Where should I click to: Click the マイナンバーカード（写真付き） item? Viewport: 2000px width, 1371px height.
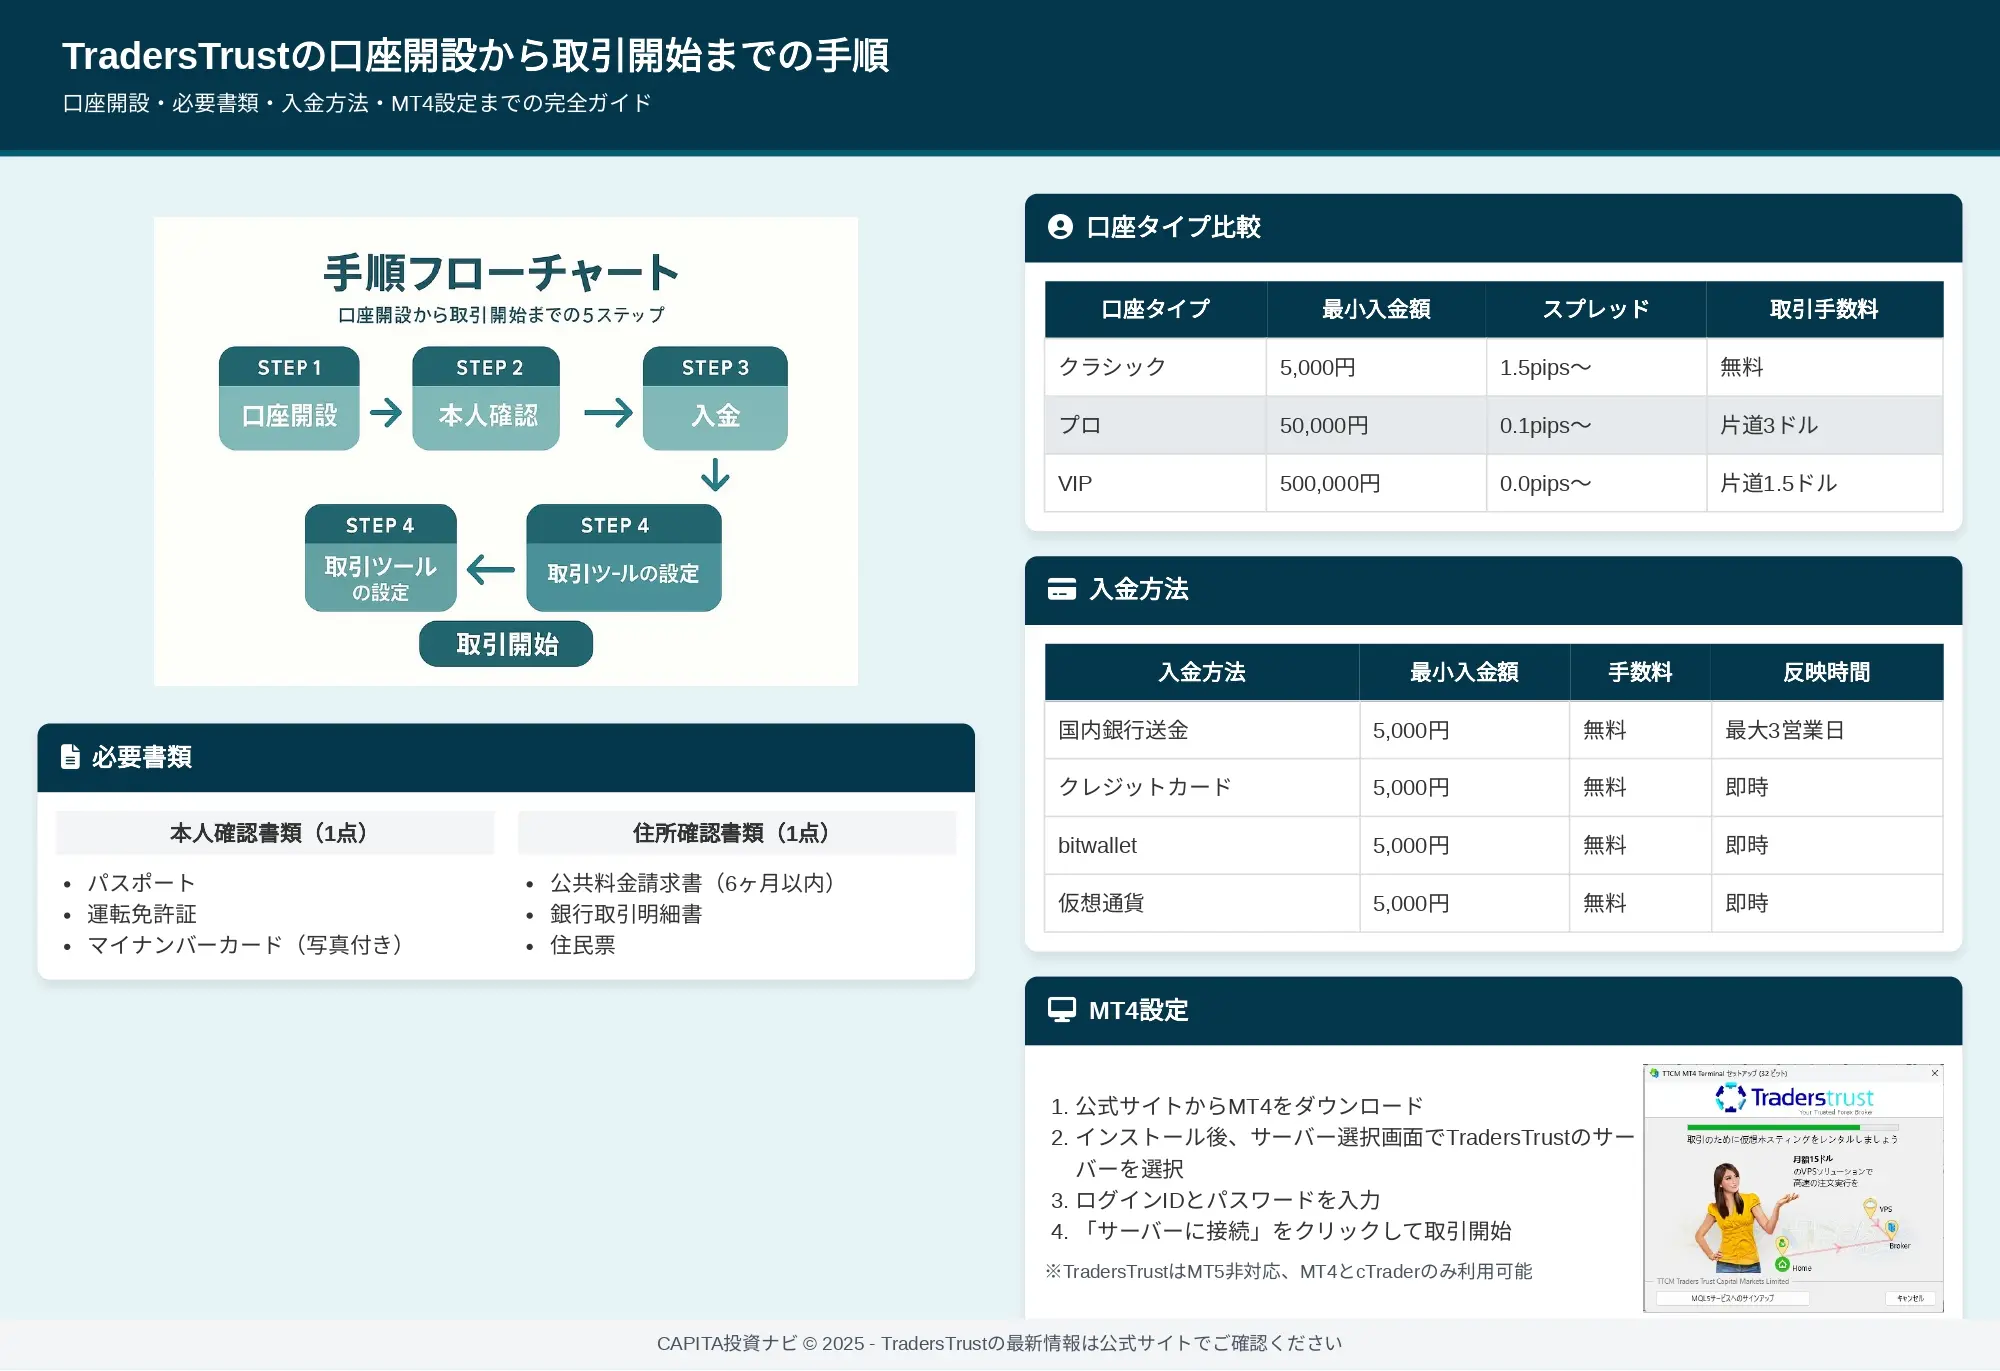[250, 945]
